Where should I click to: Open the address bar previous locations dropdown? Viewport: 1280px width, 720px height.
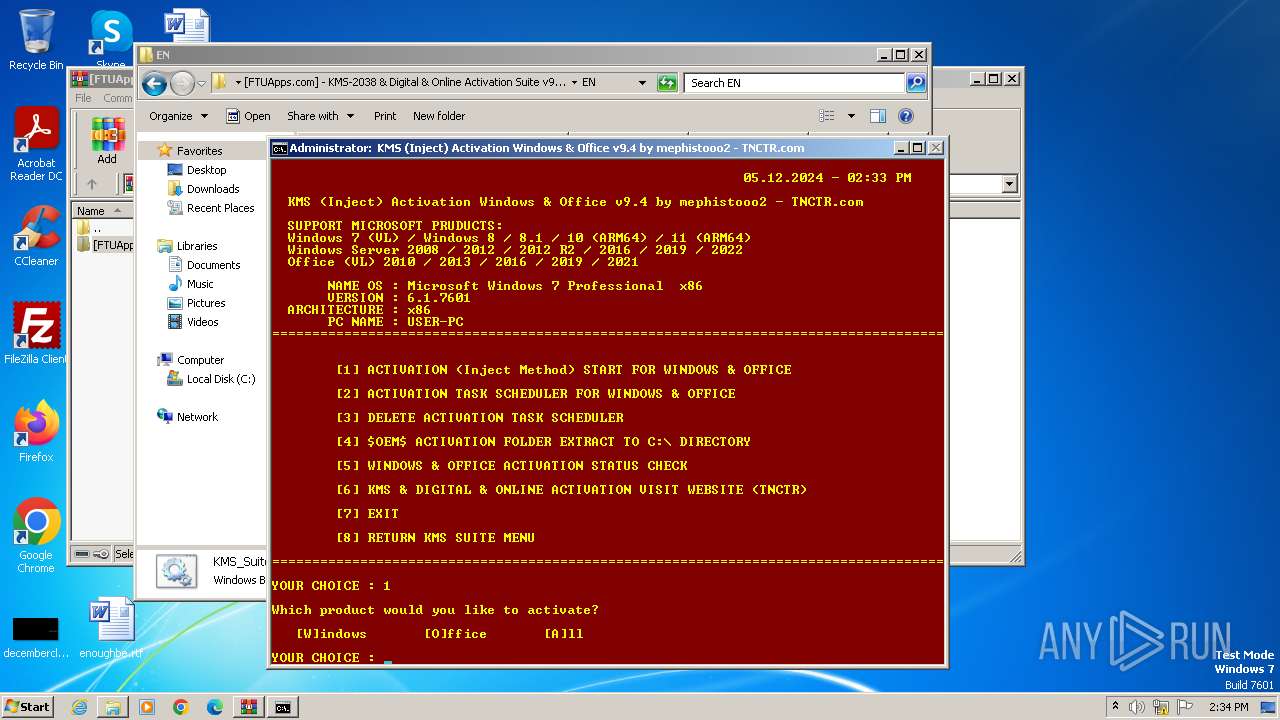[642, 83]
